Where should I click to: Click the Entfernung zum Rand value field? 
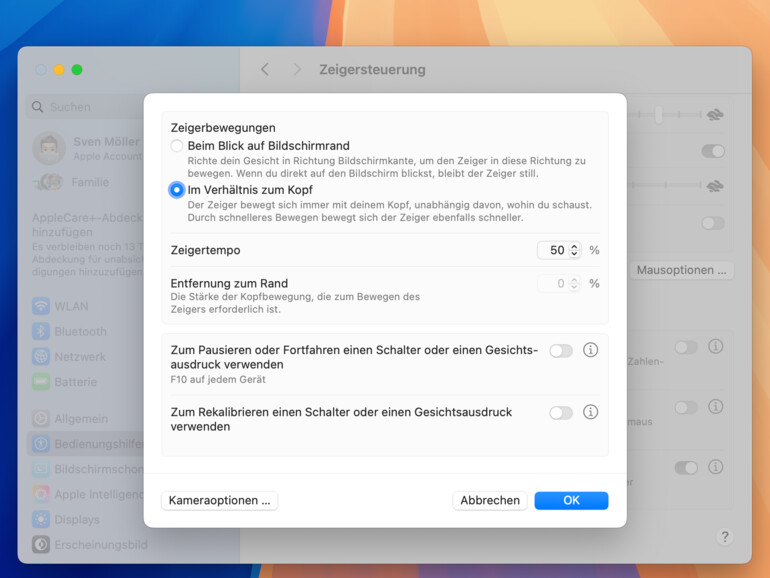tap(554, 283)
